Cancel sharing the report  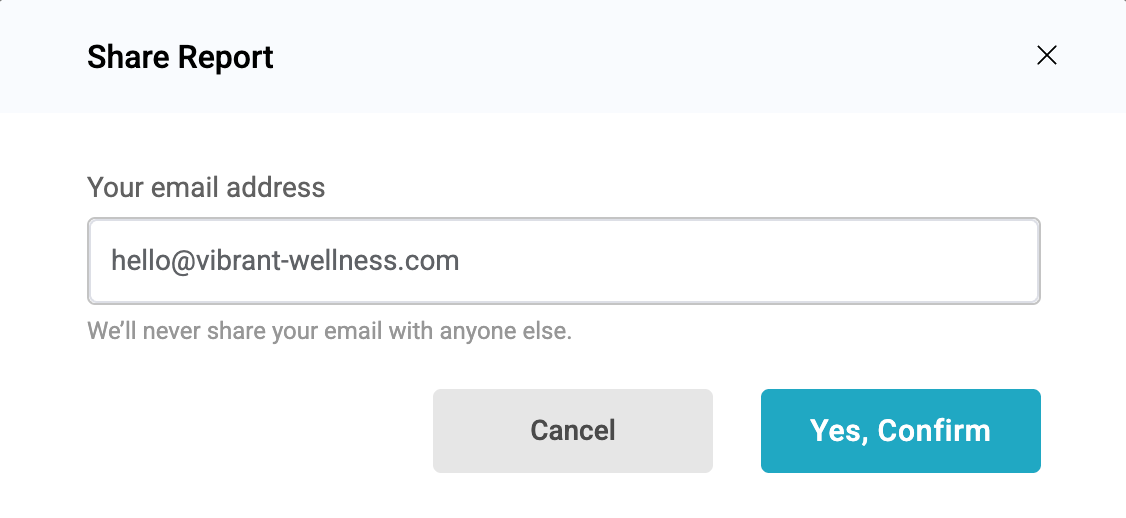coord(572,431)
